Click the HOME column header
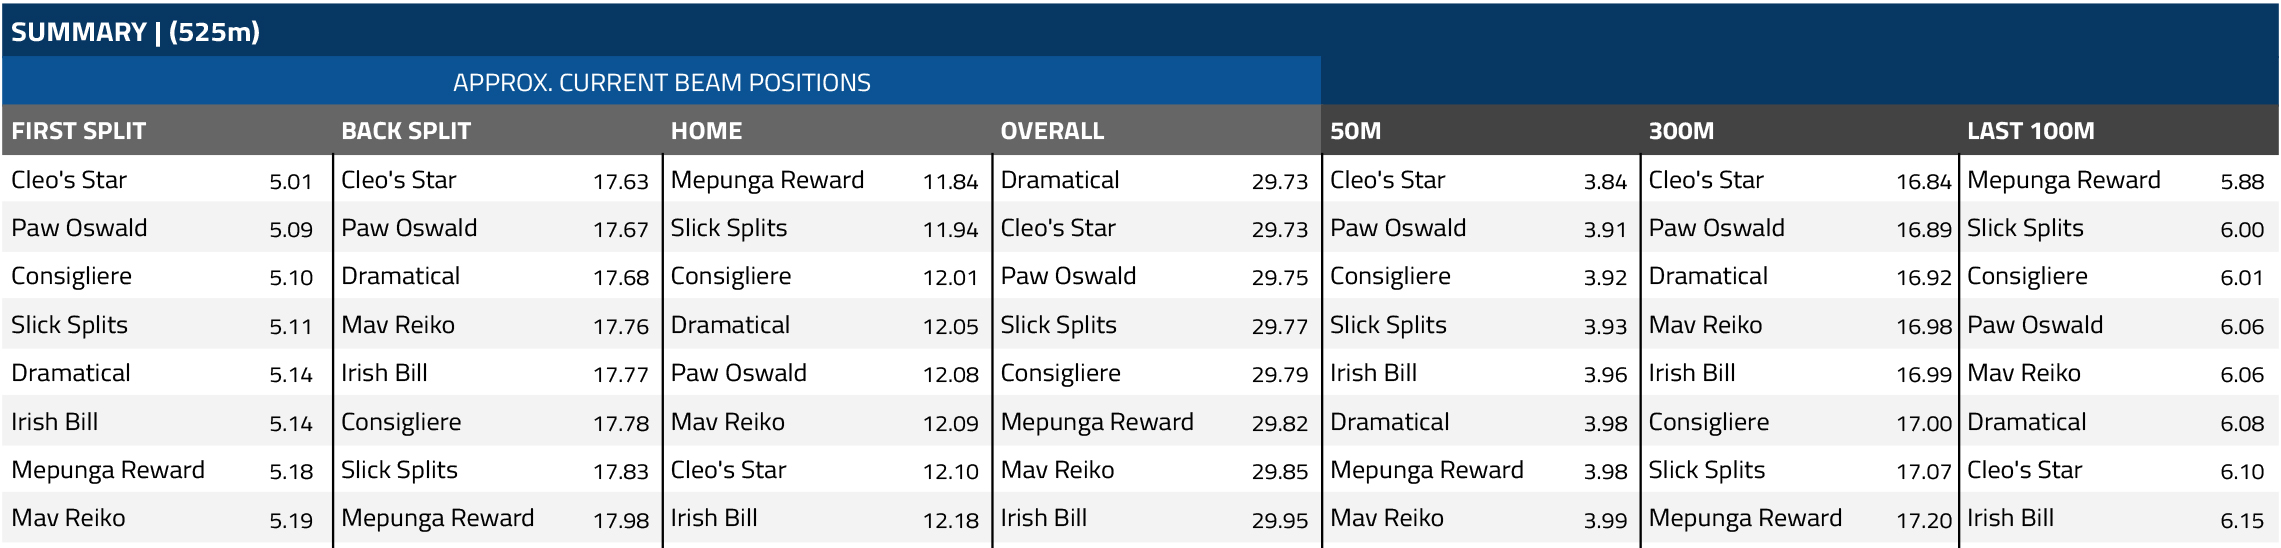Screen dimensions: 2281x548 coord(706,131)
